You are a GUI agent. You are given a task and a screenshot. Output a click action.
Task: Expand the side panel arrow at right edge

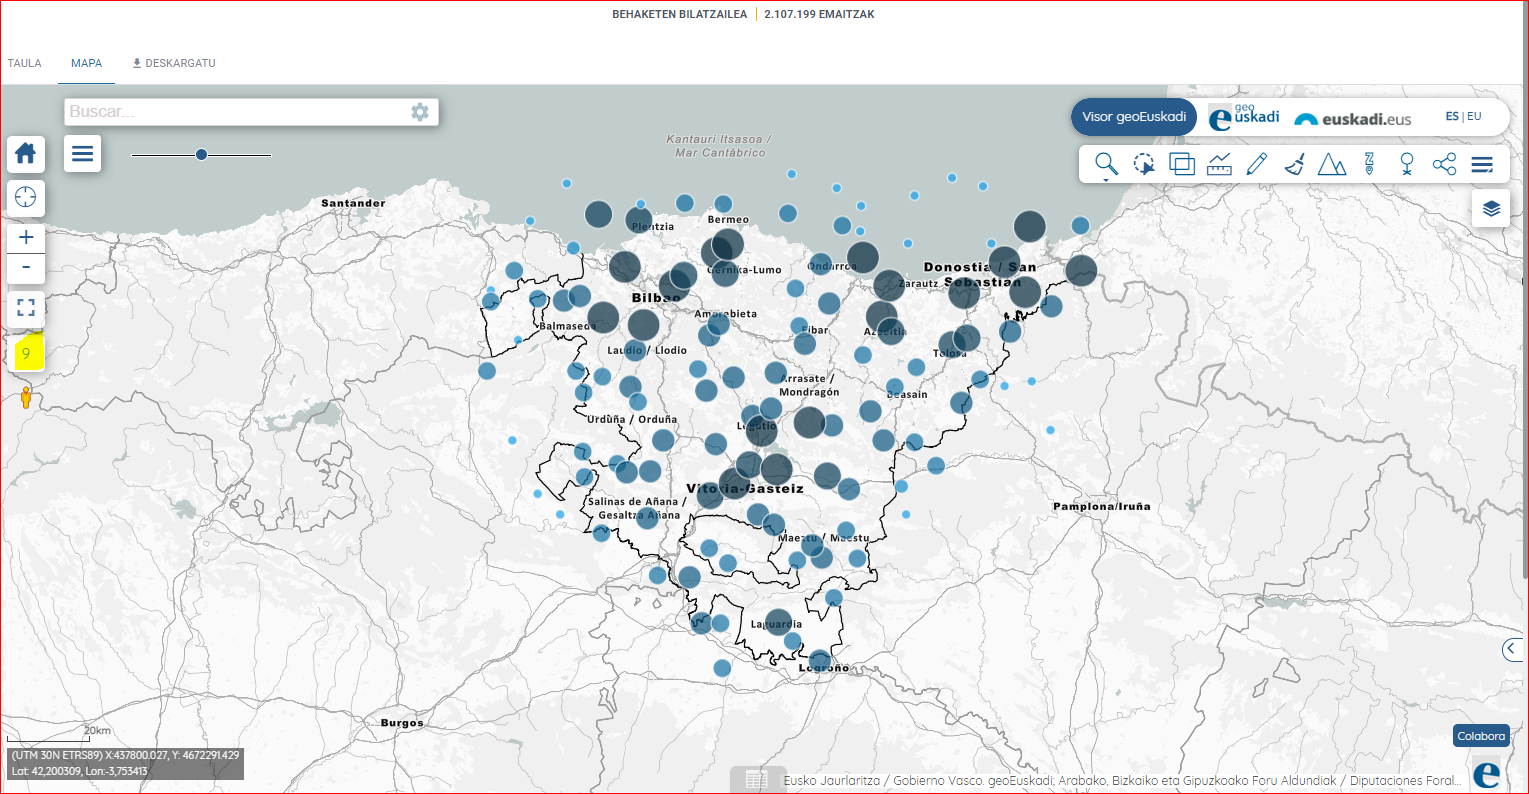1512,650
